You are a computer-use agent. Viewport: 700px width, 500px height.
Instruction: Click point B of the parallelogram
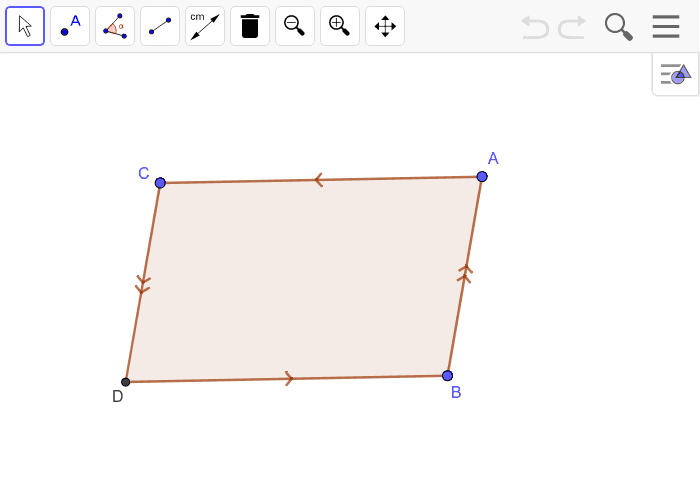tap(447, 375)
